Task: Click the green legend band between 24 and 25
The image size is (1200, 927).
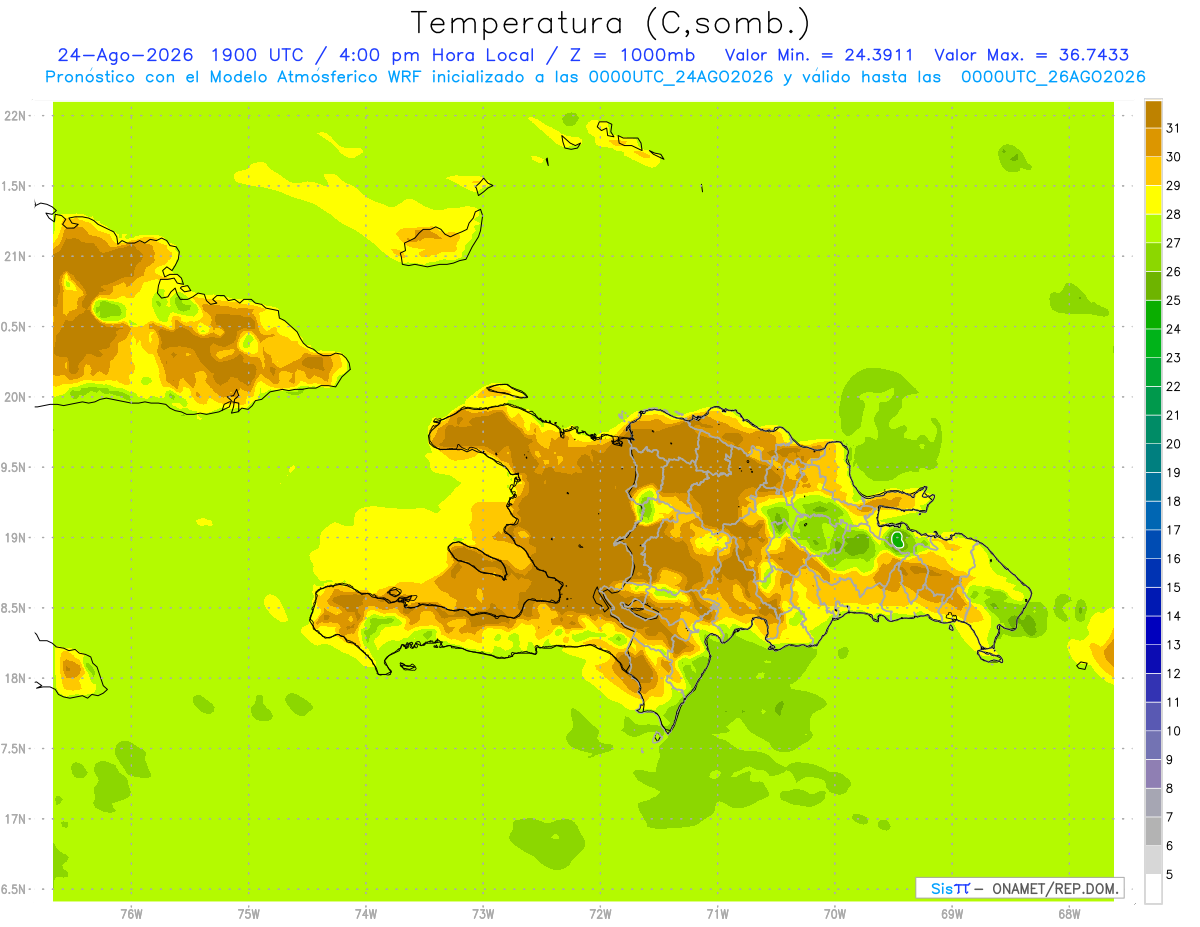Action: [1153, 315]
